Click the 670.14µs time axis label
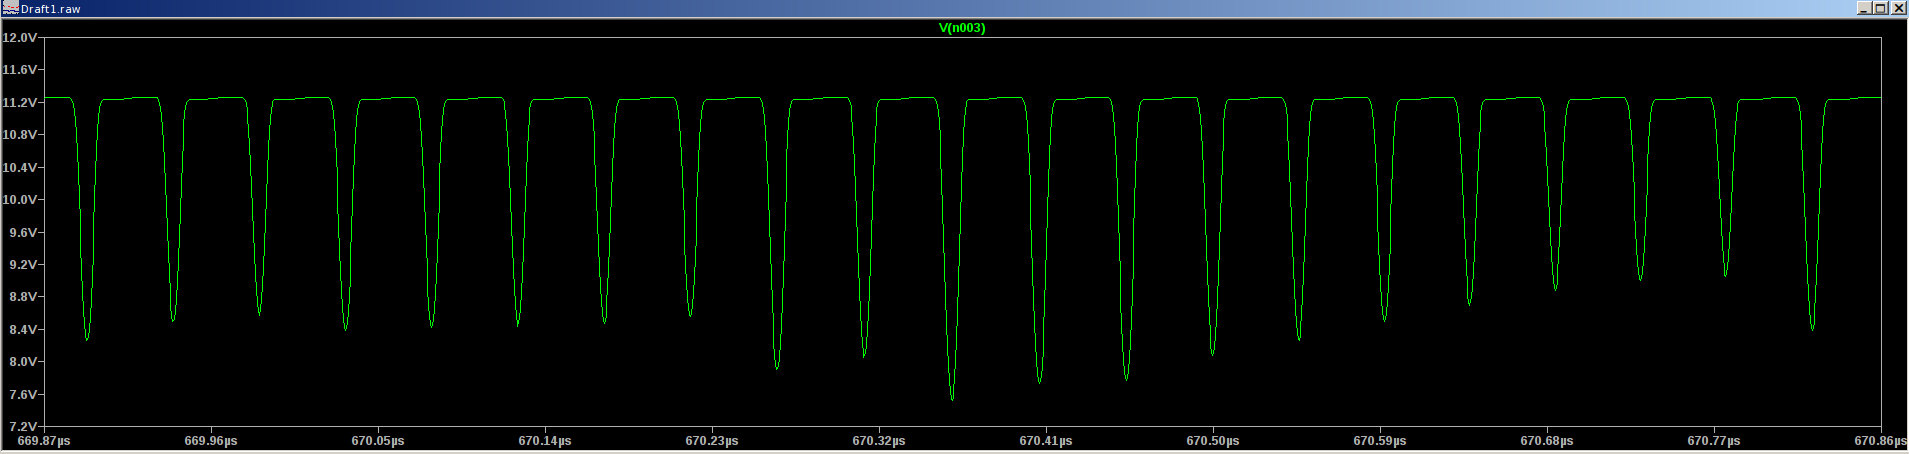Screen dimensions: 1909x454 click(545, 441)
